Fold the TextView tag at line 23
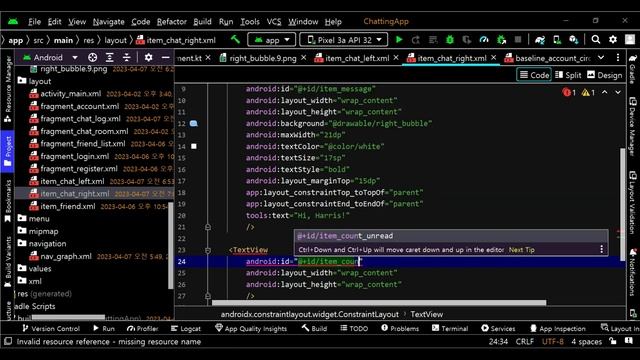The image size is (640, 360). 208,250
